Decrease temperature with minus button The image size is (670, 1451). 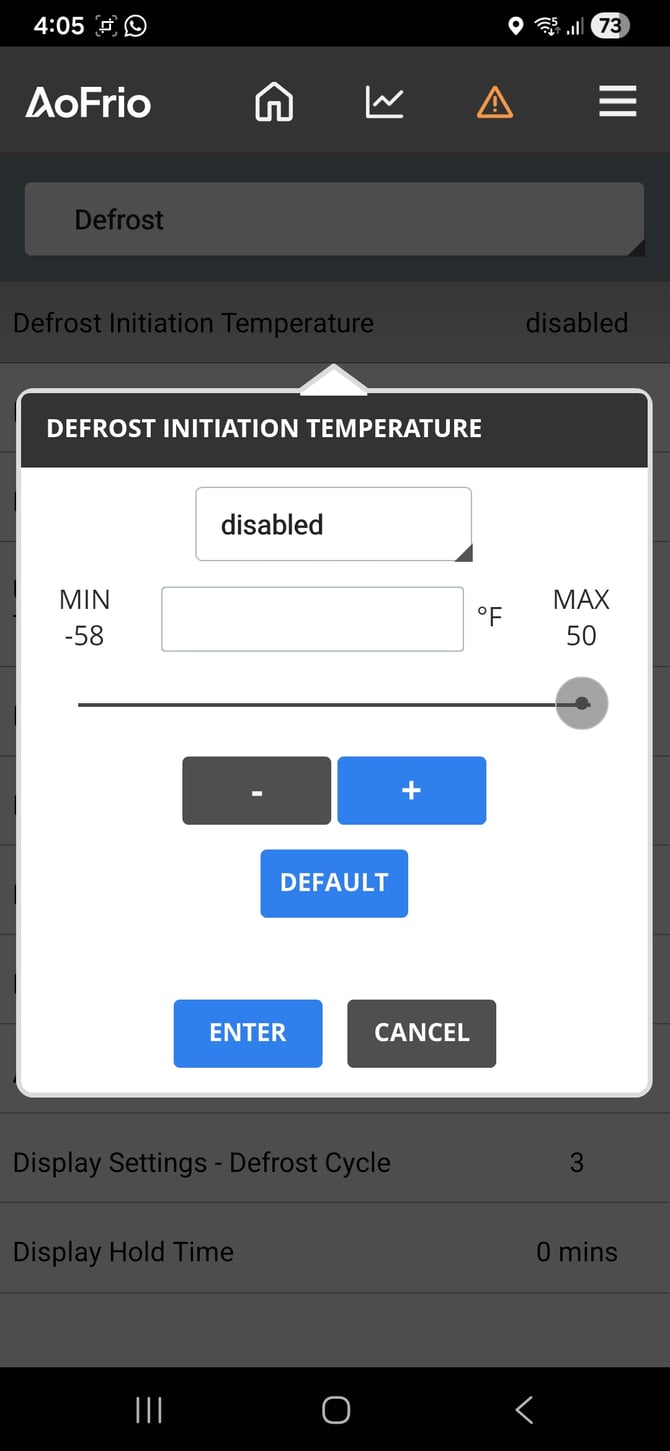[256, 790]
